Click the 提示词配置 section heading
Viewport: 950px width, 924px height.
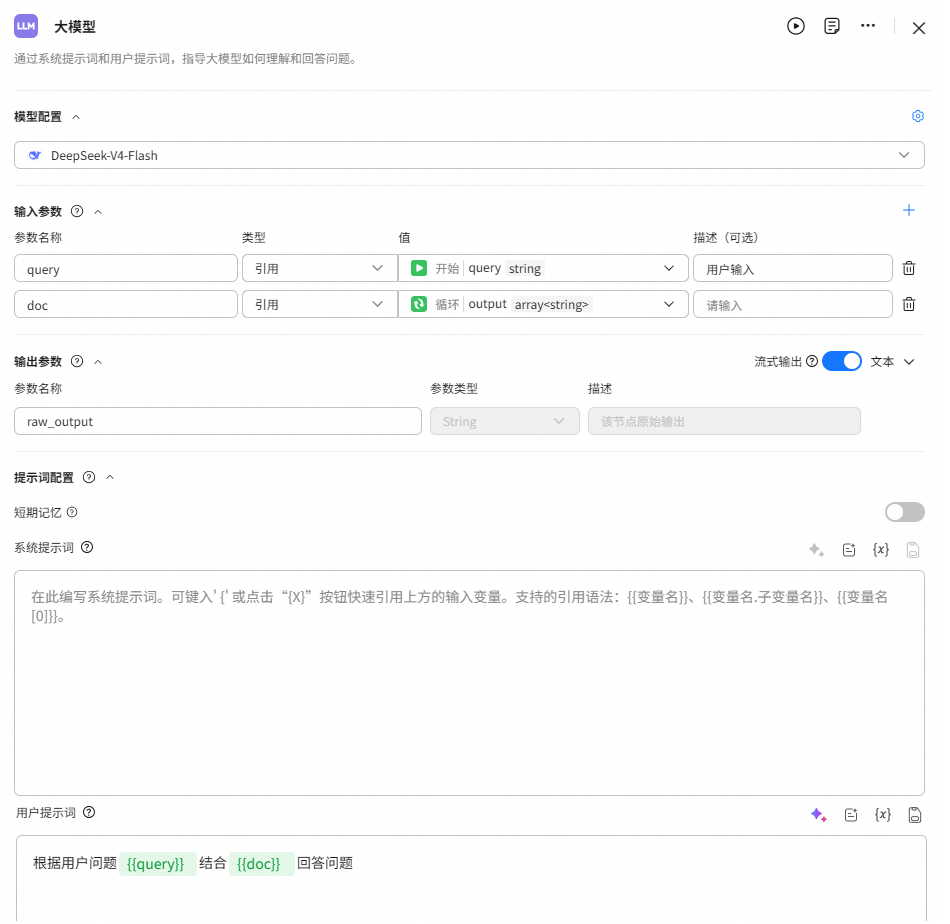pyautogui.click(x=44, y=477)
